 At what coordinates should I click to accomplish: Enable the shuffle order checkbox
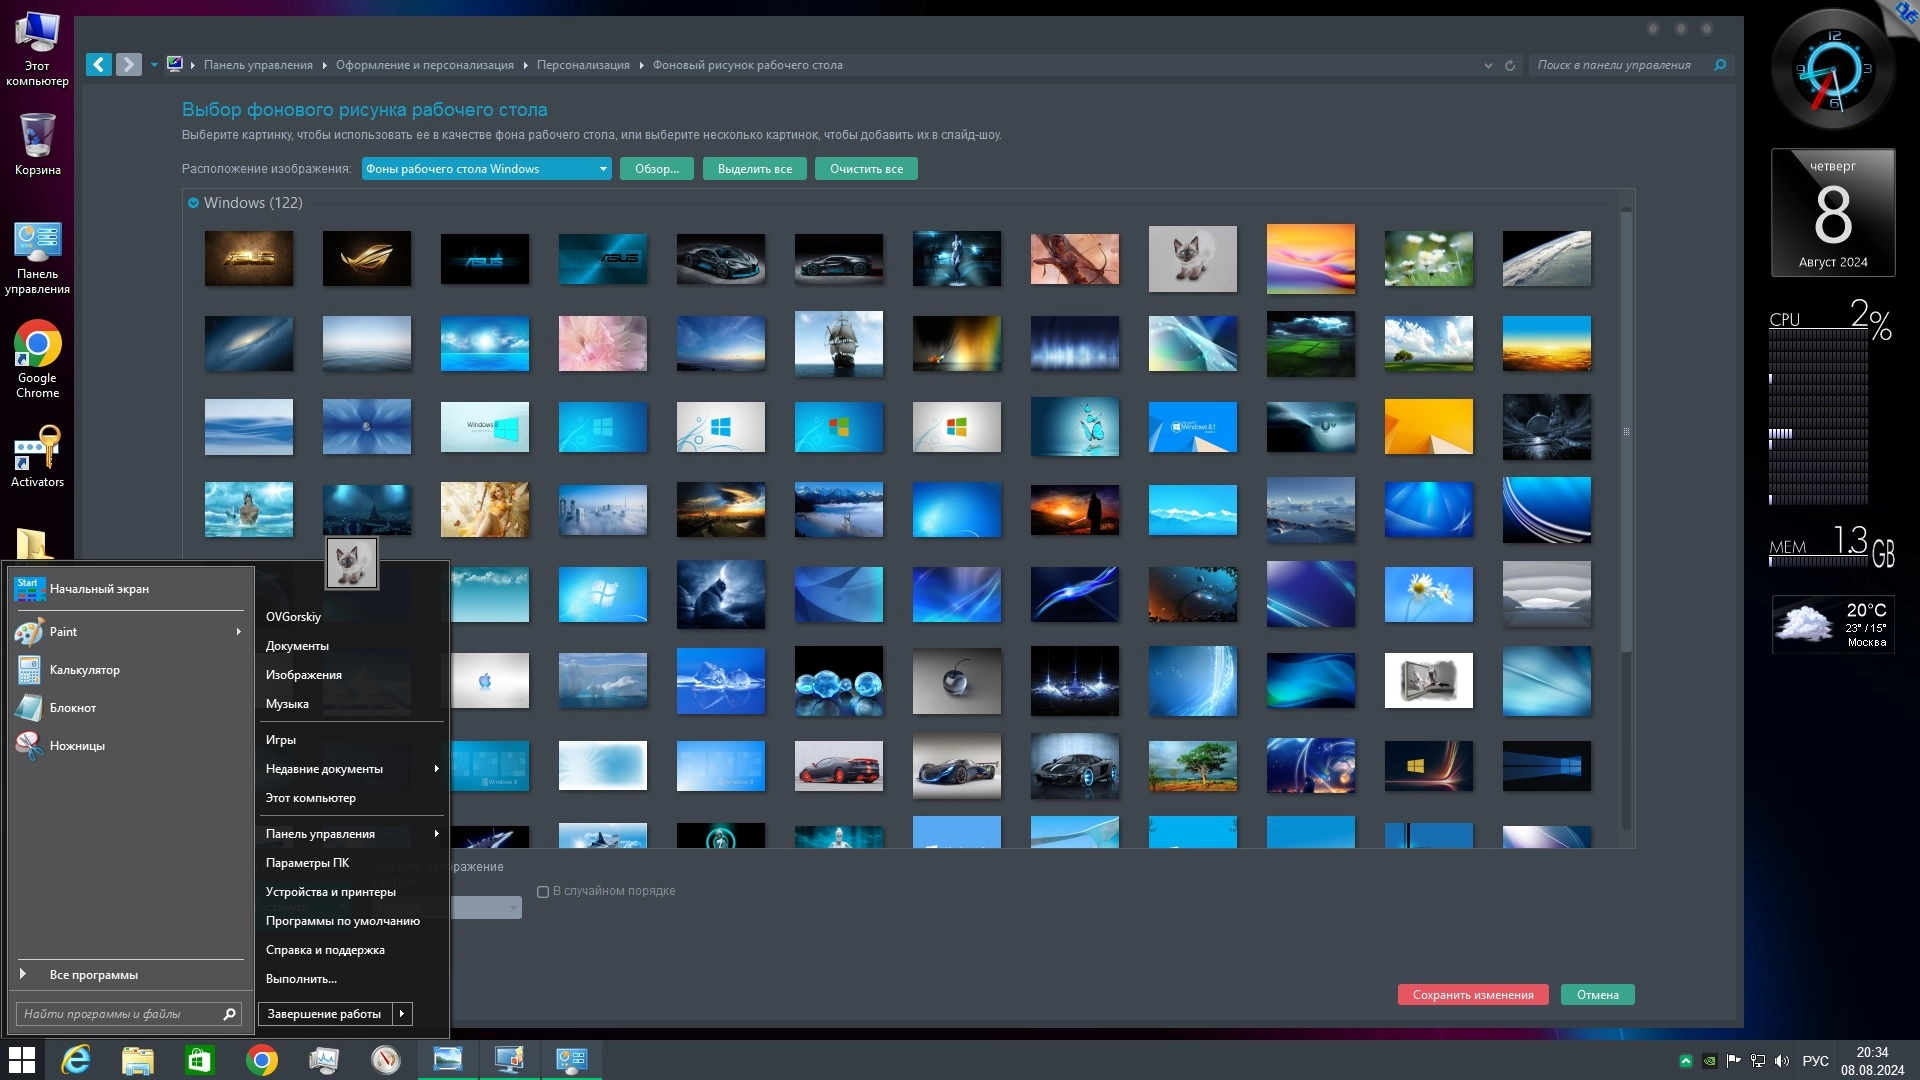tap(543, 892)
